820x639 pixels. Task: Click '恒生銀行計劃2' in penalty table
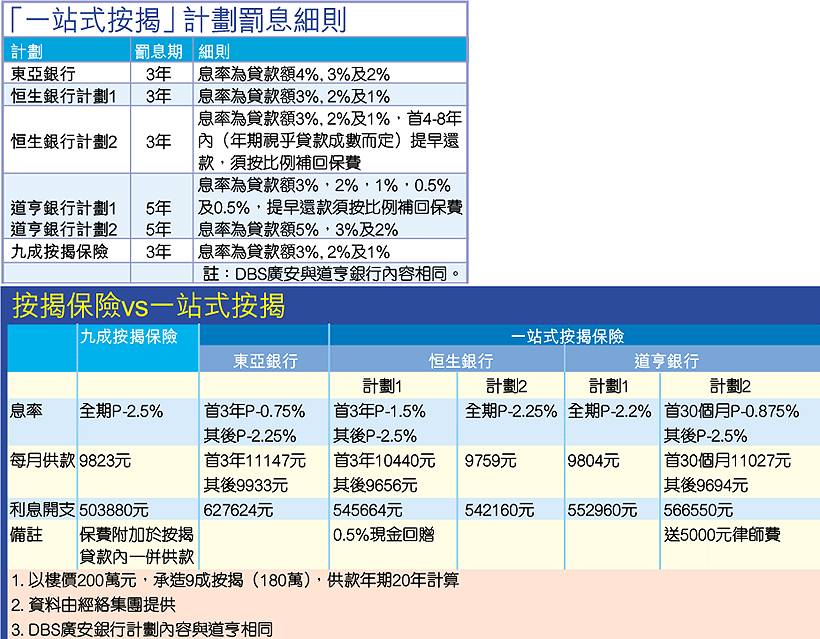64,141
